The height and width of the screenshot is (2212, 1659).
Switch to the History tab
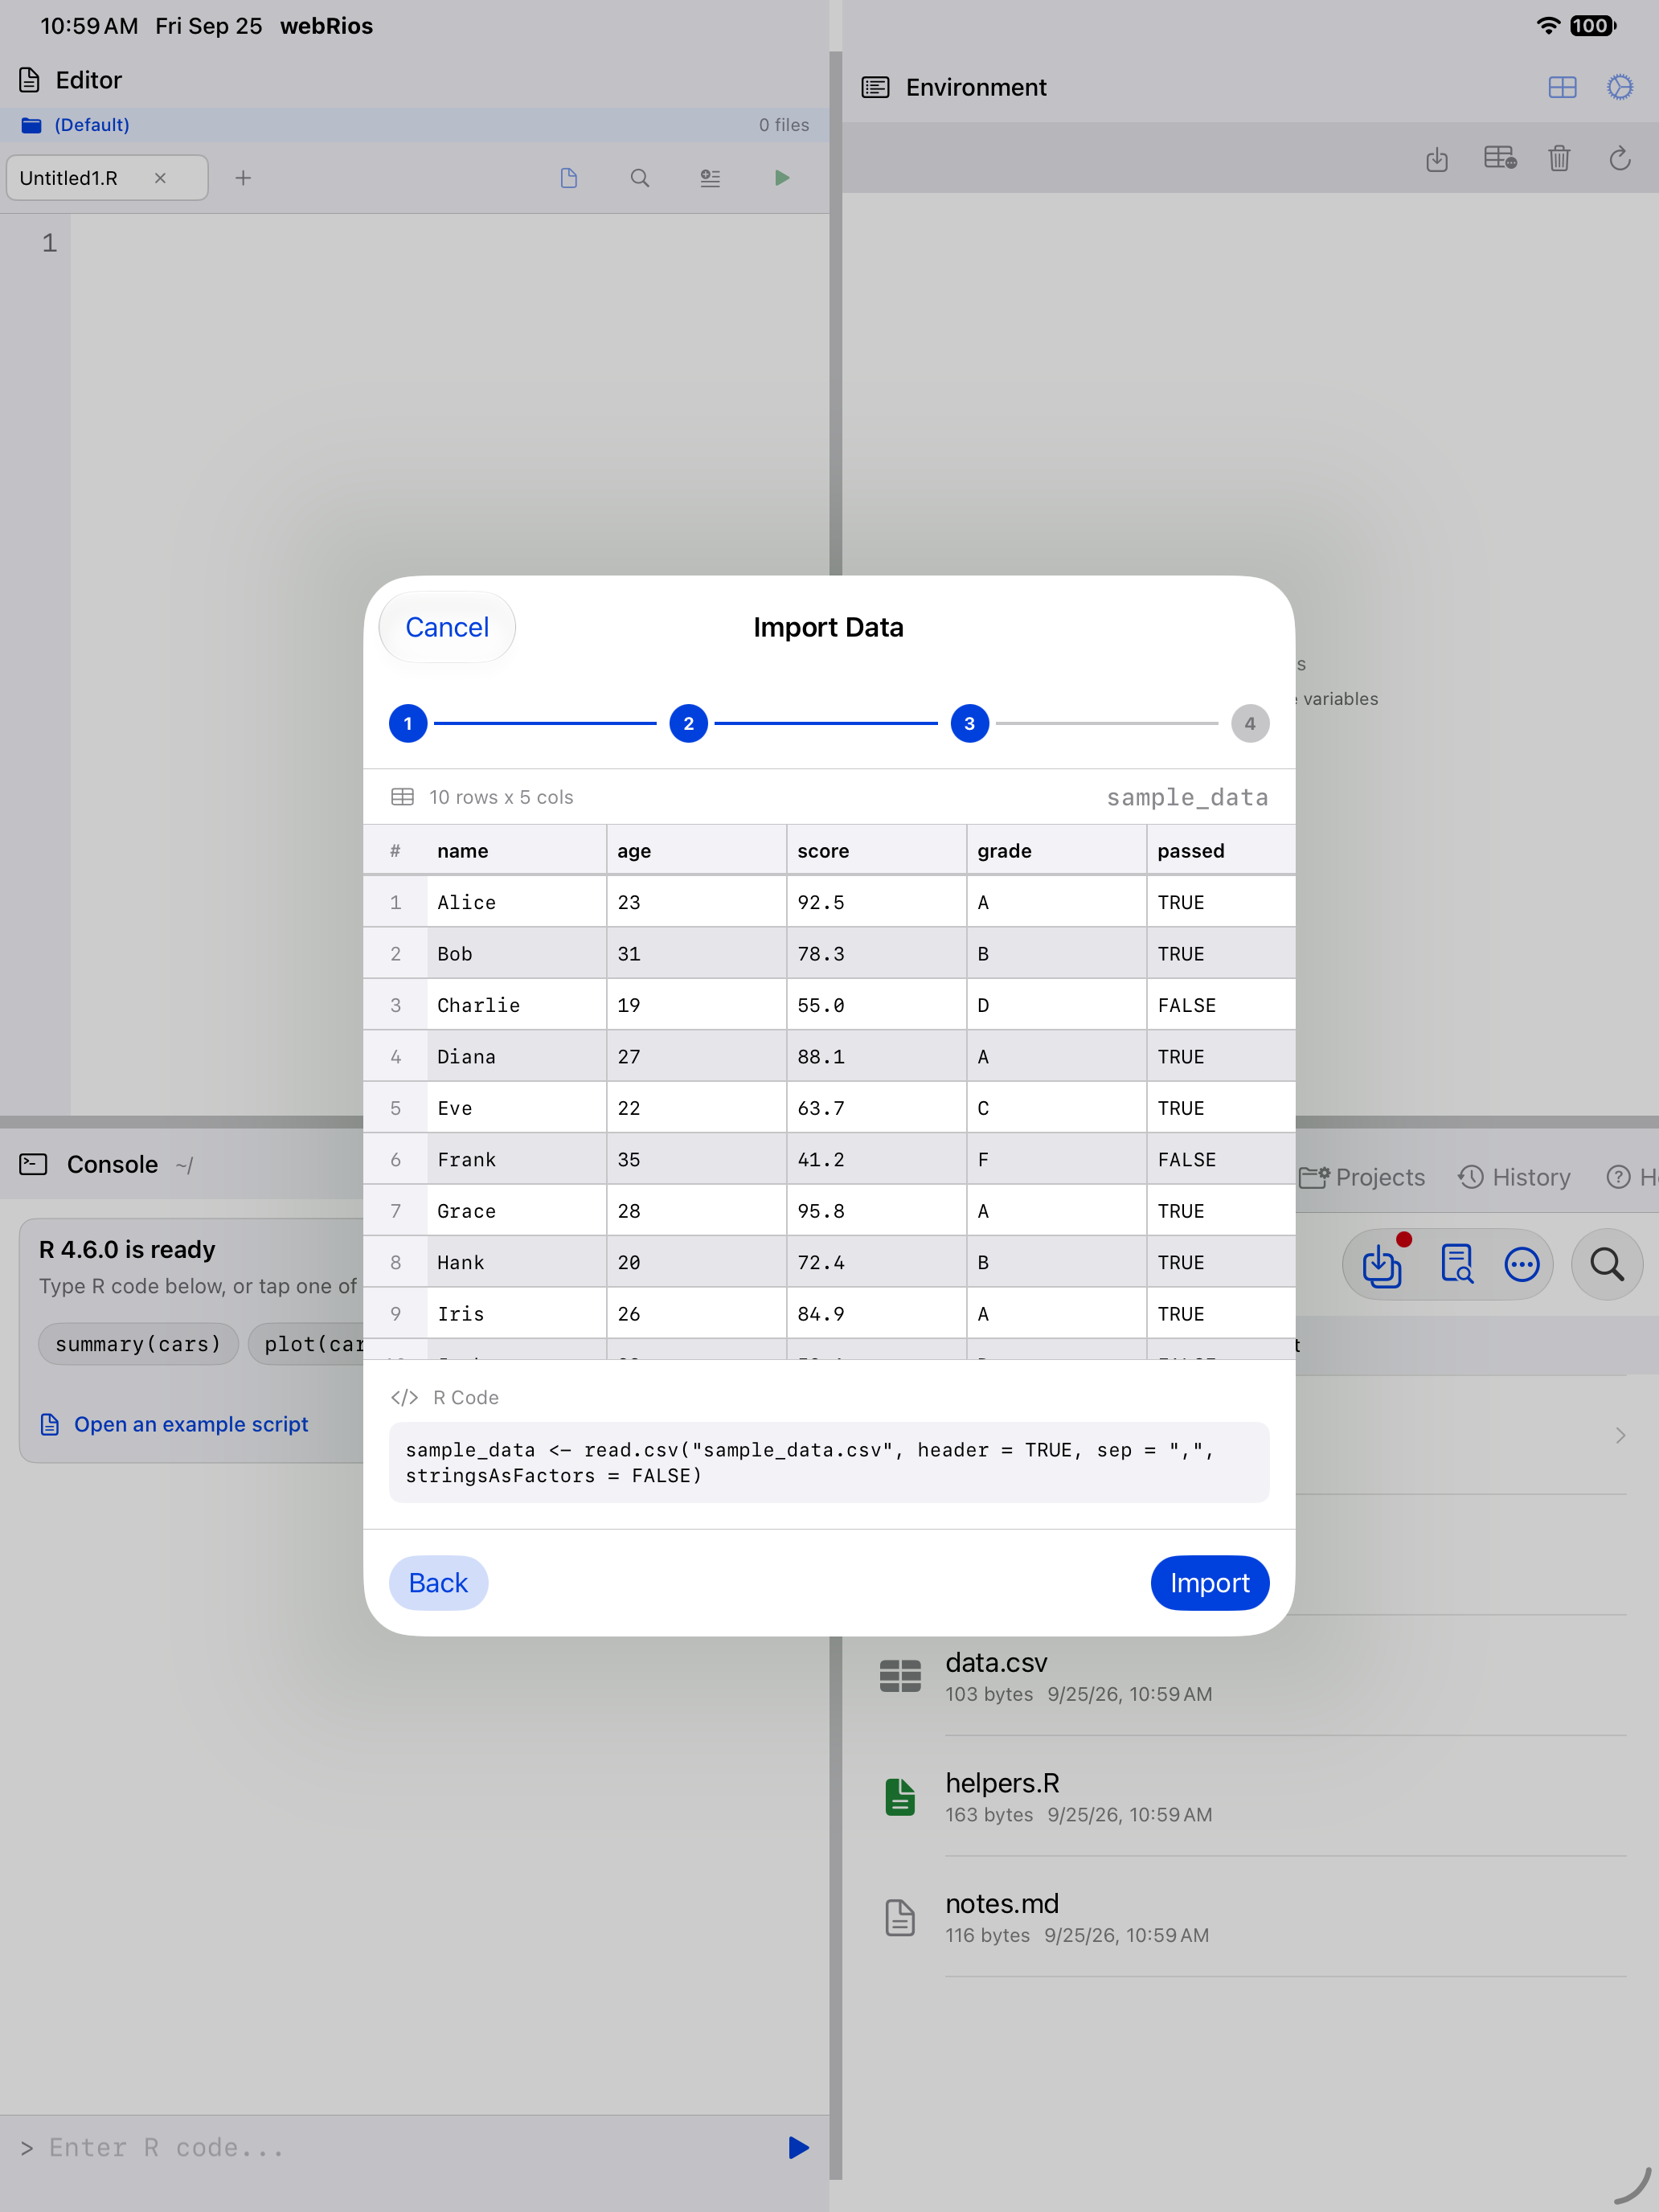(1515, 1177)
